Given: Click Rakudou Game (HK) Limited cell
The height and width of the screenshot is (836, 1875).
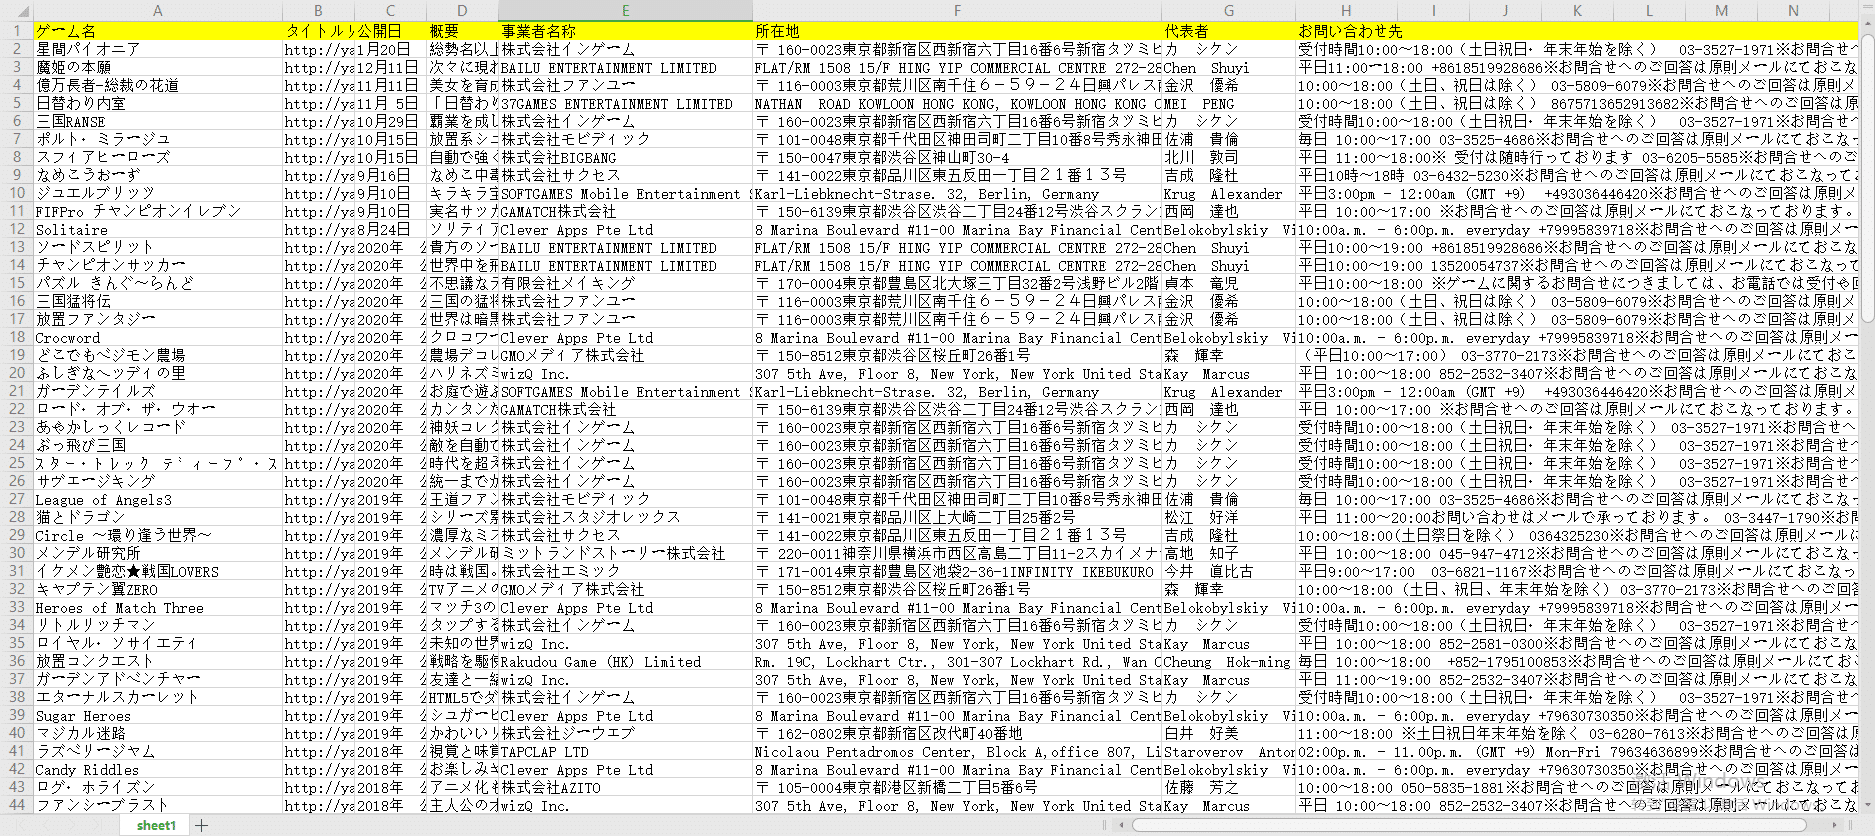Looking at the screenshot, I should [625, 661].
